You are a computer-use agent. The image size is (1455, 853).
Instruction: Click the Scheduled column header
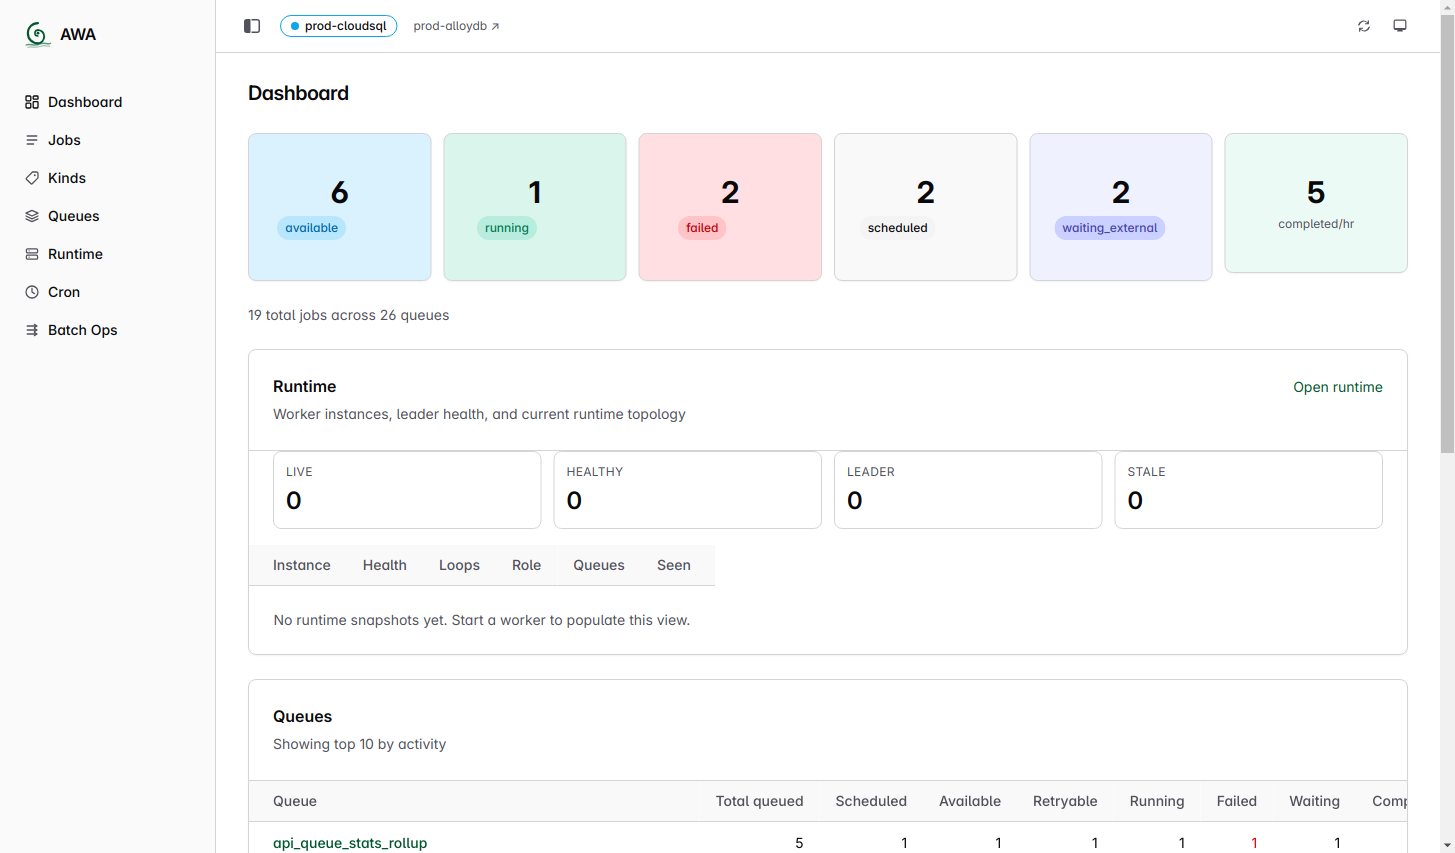871,801
